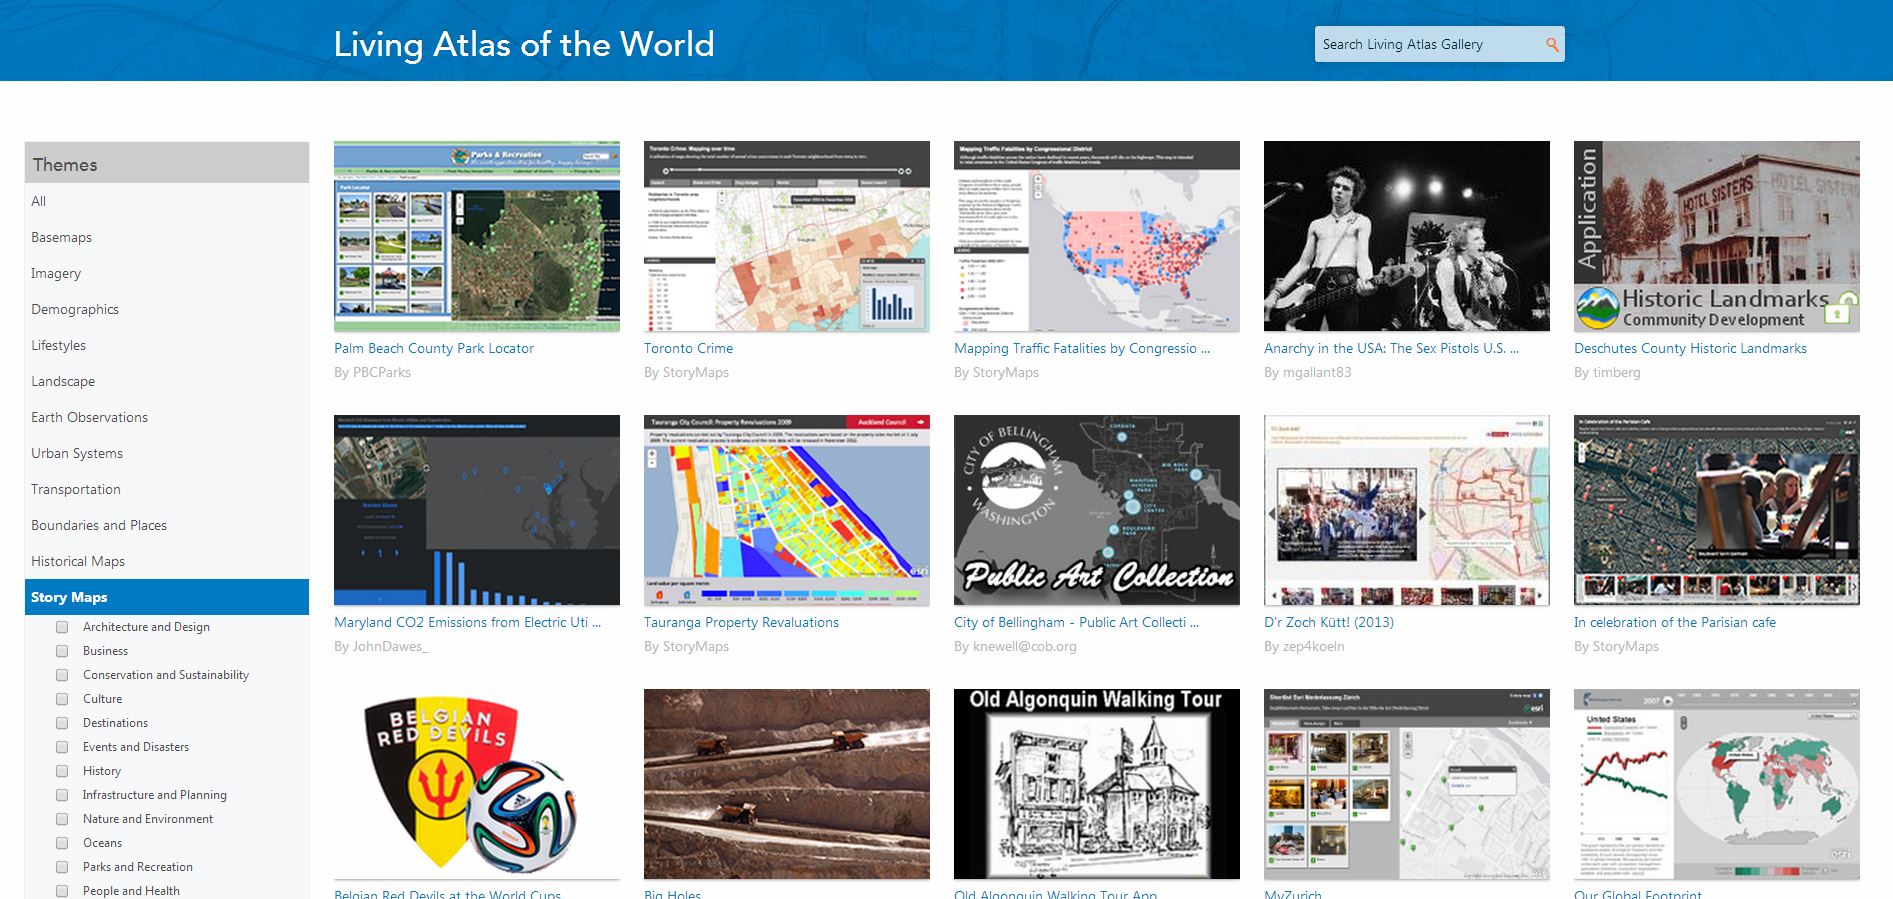The height and width of the screenshot is (899, 1893).
Task: Open the Parisian cafe thumbnail
Action: (1717, 510)
